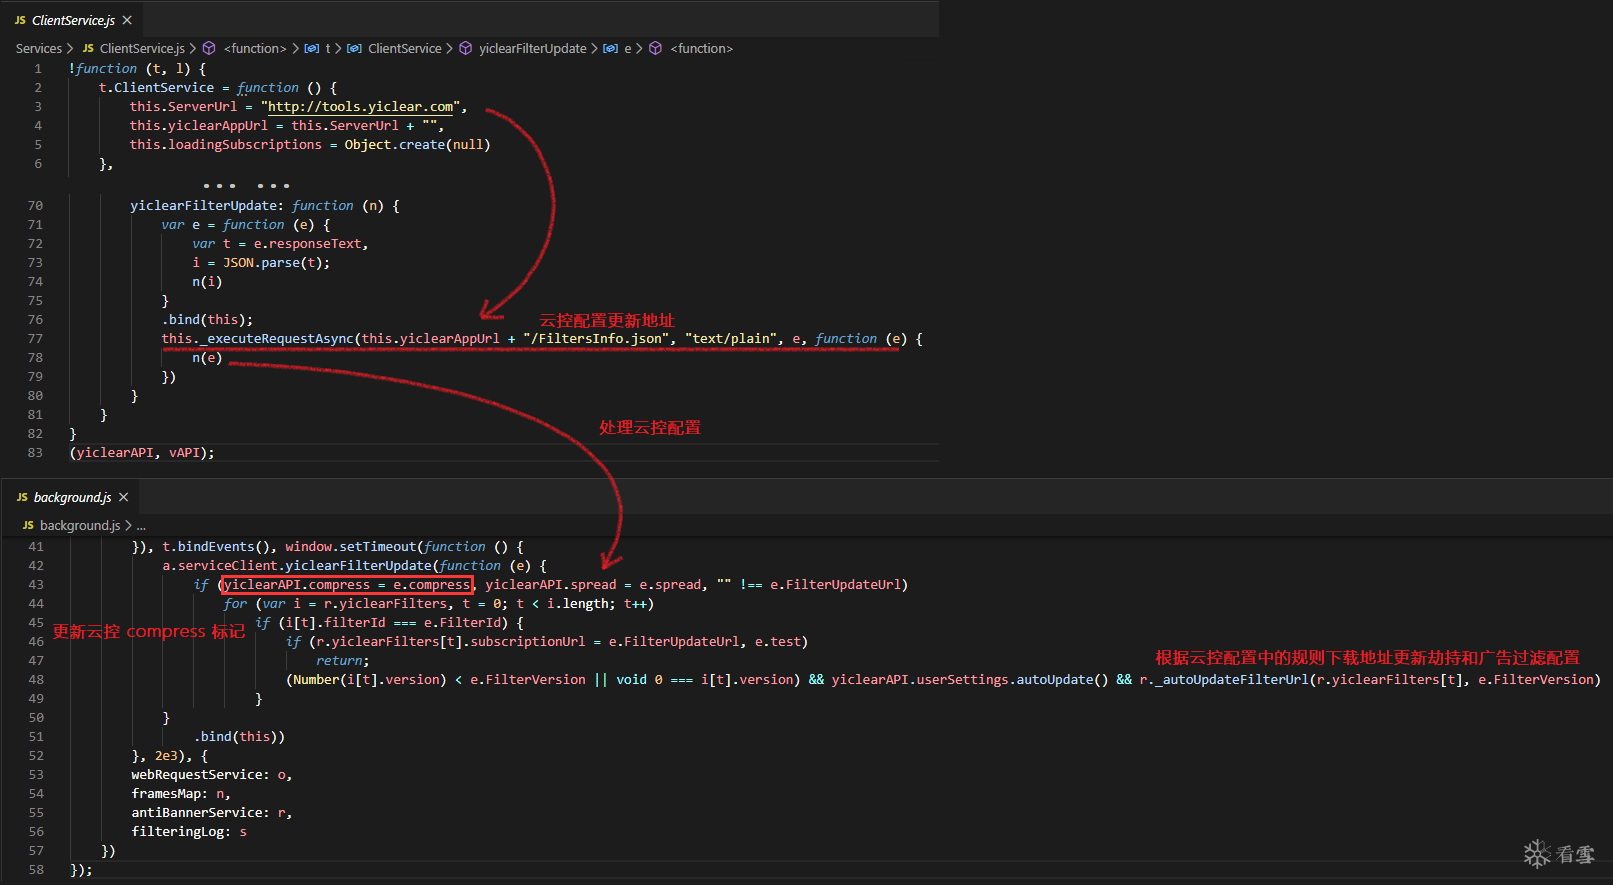
Task: Click JS icon of ClientService.js breadcrumb
Action: [88, 48]
